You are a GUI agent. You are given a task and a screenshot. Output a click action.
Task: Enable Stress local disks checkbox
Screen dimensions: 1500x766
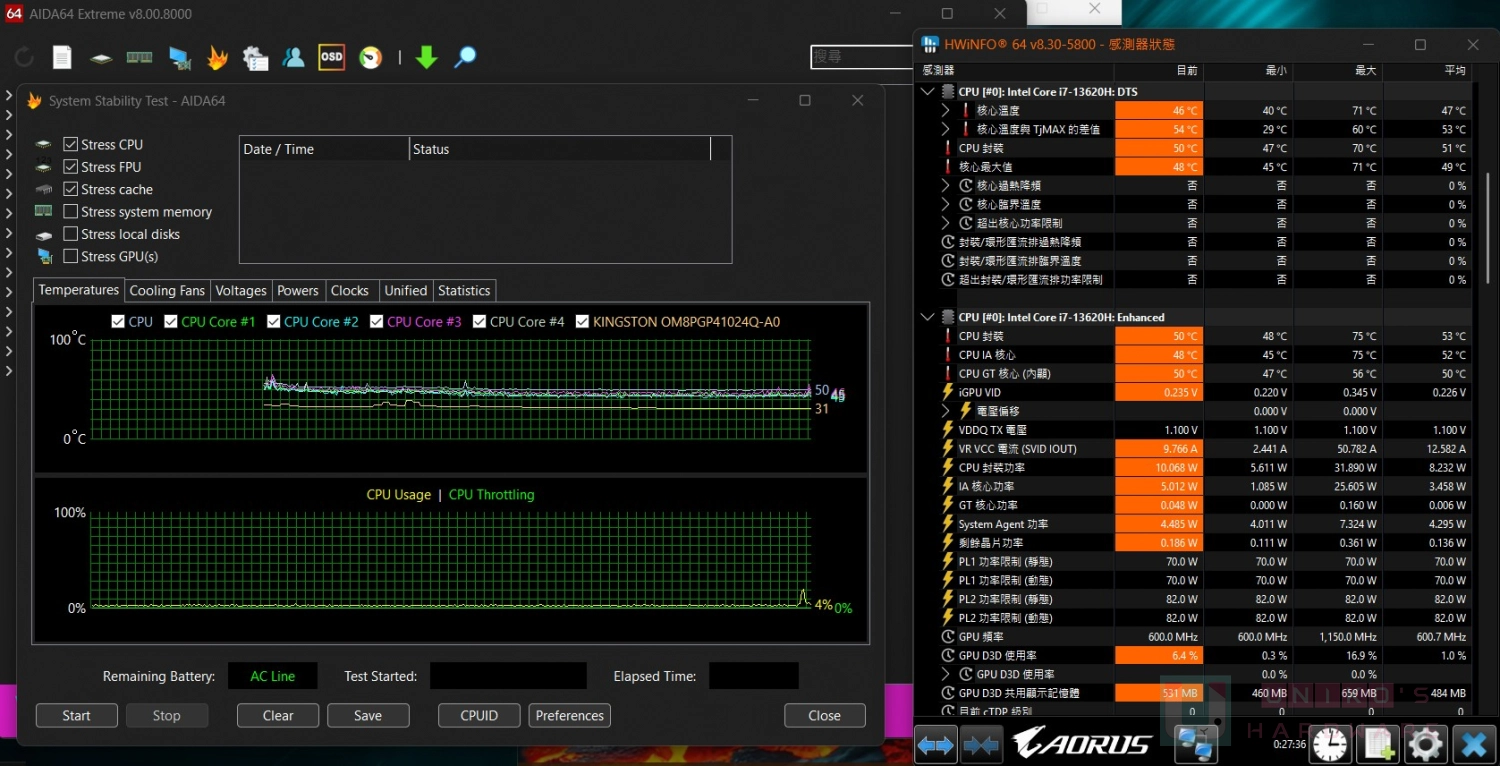pyautogui.click(x=71, y=234)
